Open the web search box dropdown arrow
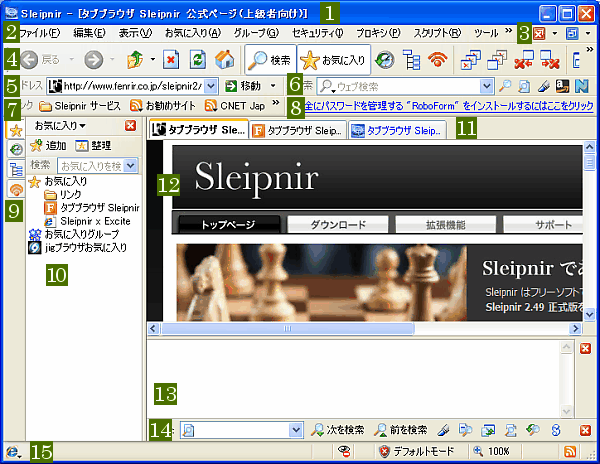 486,86
